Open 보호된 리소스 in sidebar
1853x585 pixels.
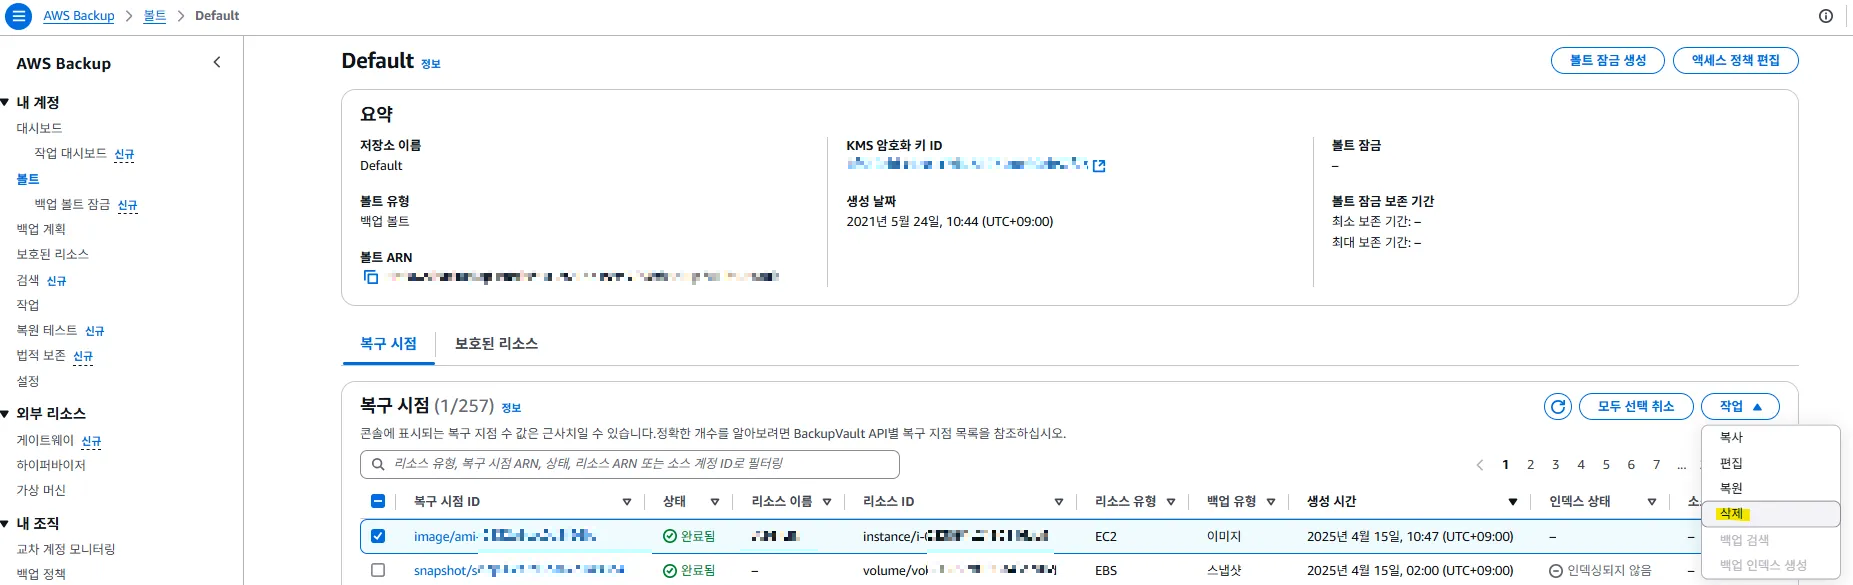click(x=52, y=254)
